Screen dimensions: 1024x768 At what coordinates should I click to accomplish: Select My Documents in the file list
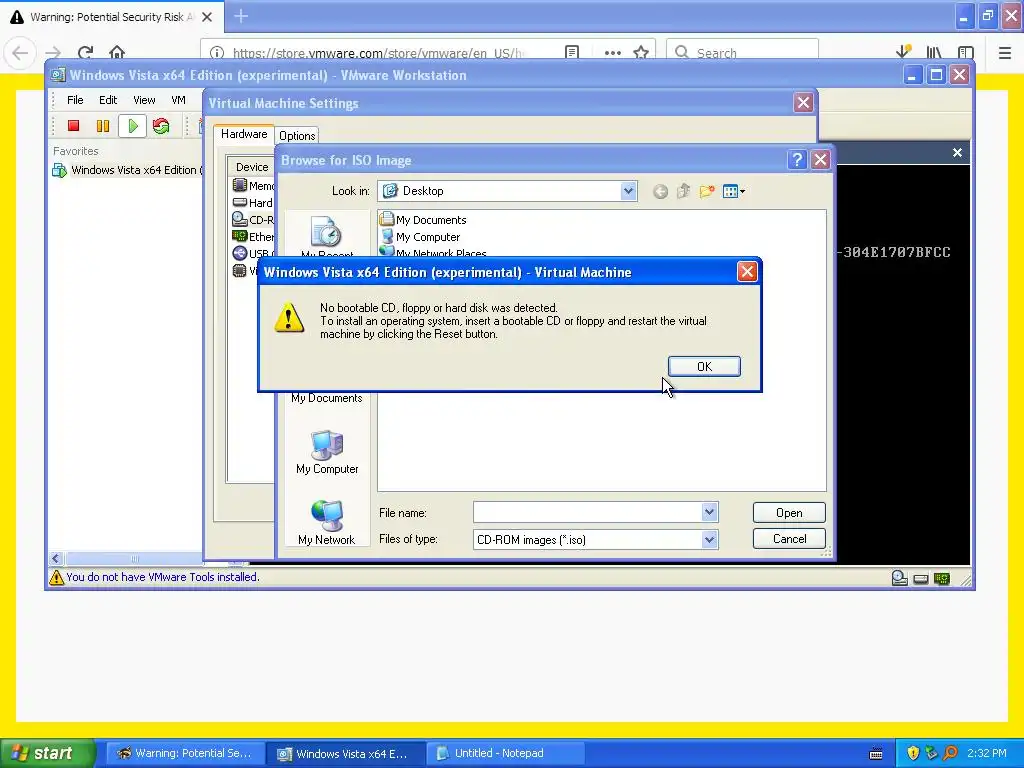coord(423,219)
